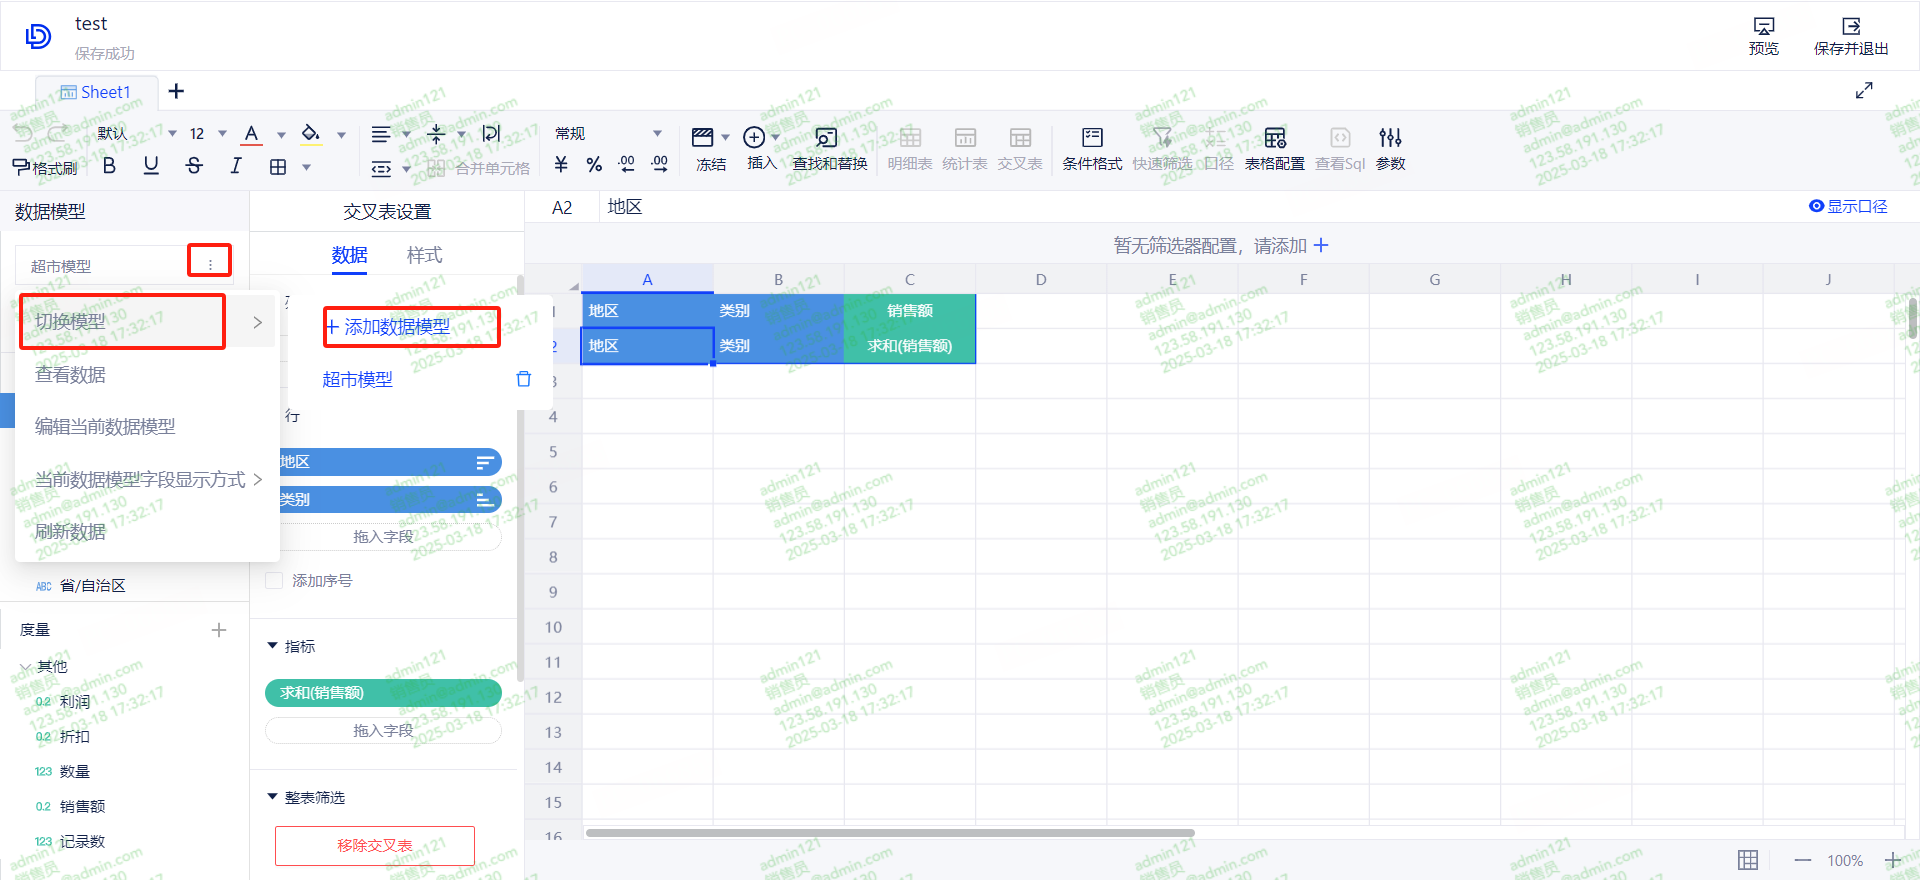Viewport: 1920px width, 880px height.
Task: Collapse the 指标 section
Action: (x=272, y=646)
